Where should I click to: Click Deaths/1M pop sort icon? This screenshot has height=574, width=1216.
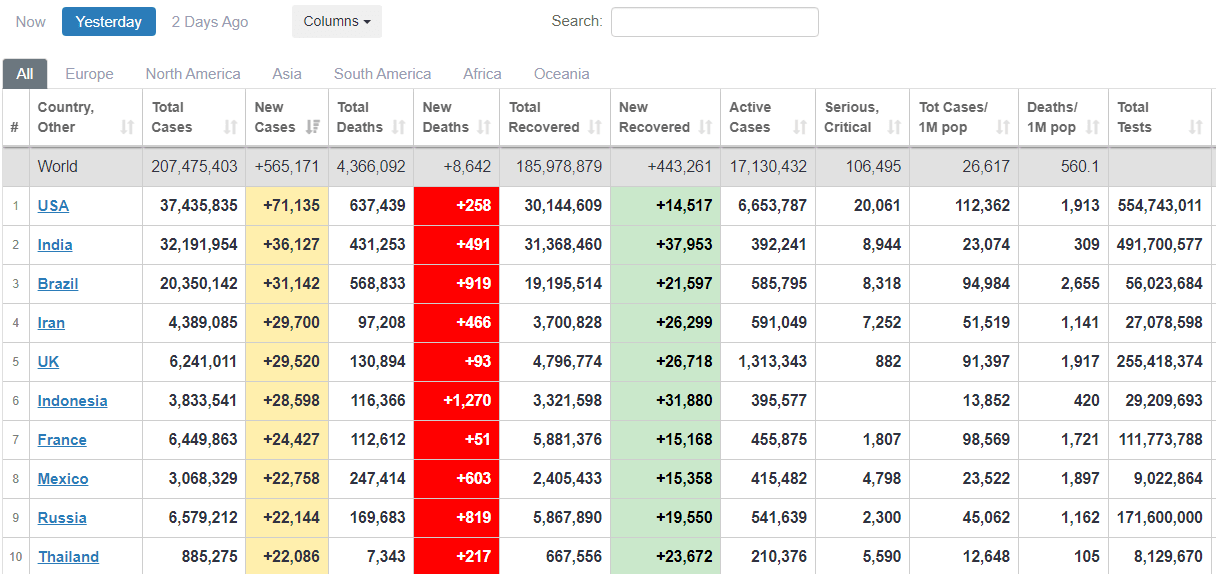click(x=1092, y=127)
